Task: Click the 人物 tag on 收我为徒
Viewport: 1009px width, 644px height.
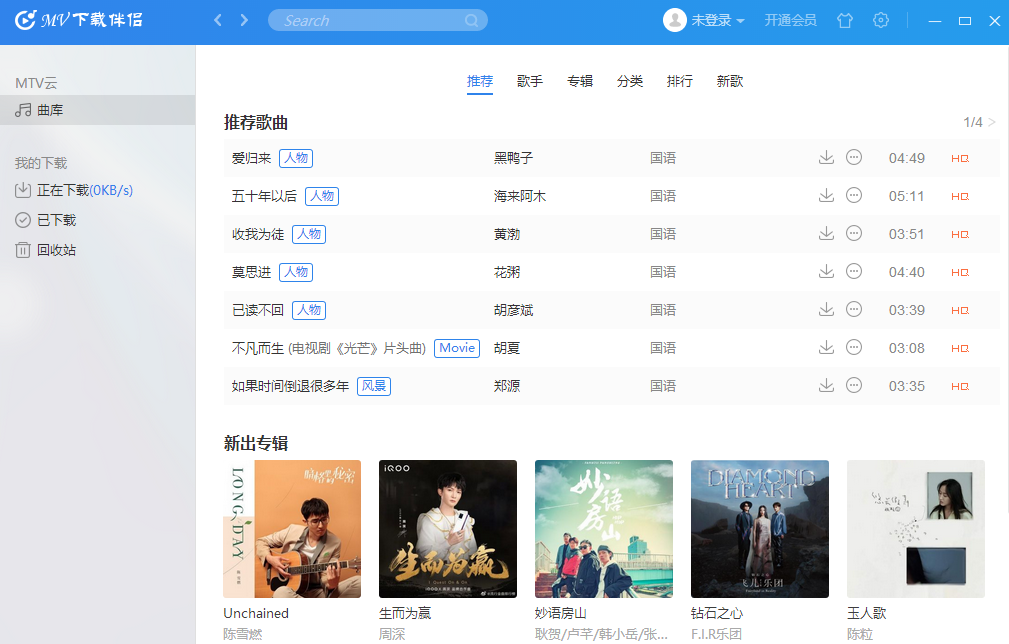Action: point(309,234)
